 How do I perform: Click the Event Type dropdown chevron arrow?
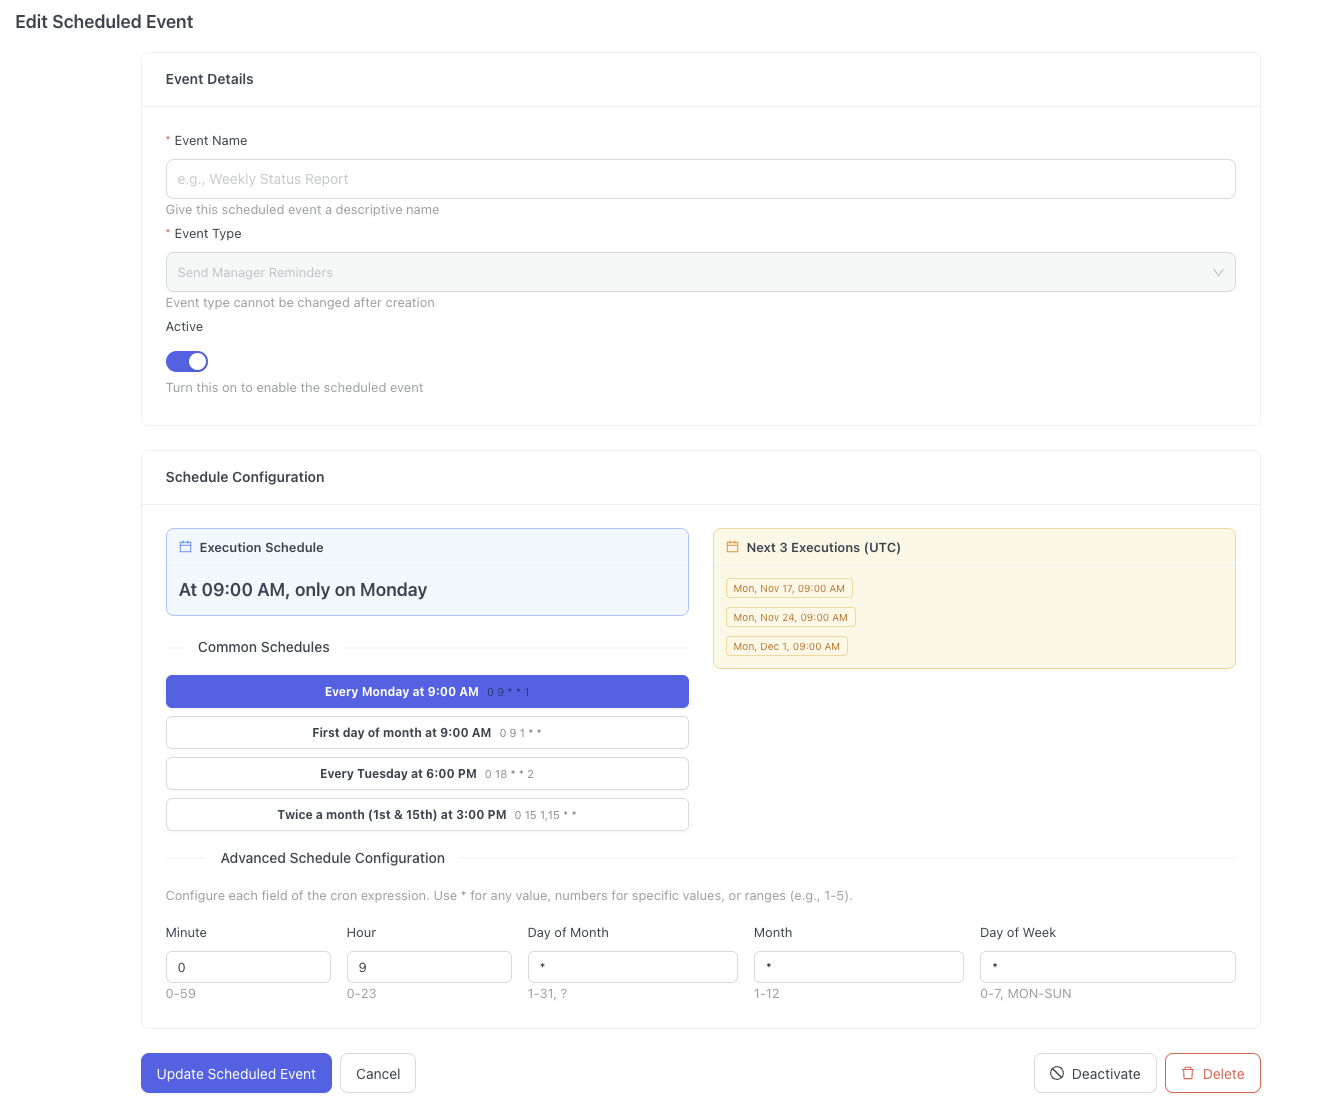pos(1218,272)
